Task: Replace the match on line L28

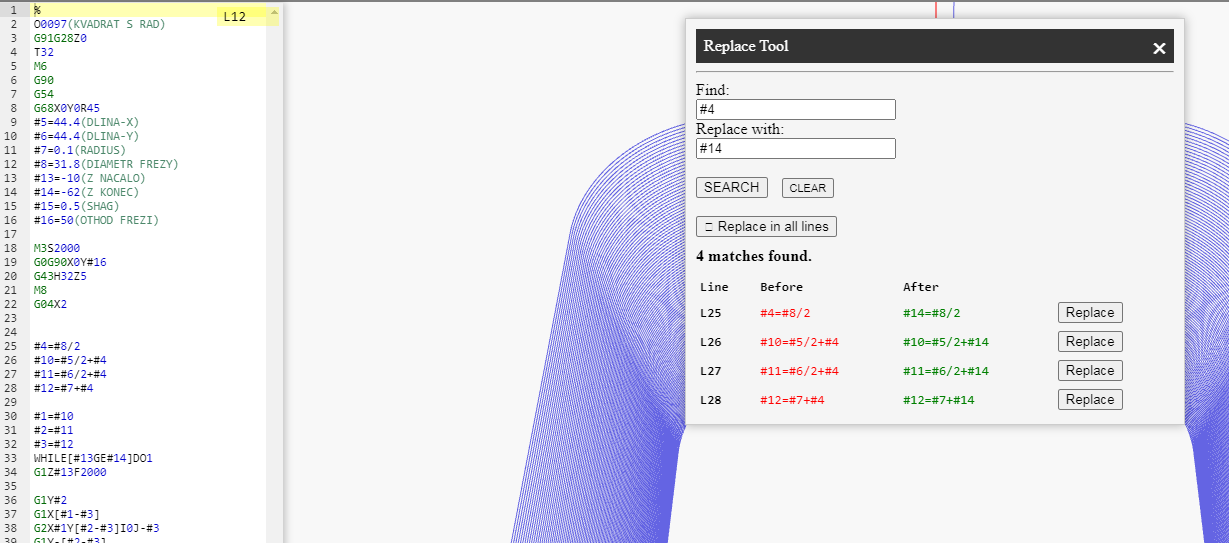Action: [x=1090, y=400]
